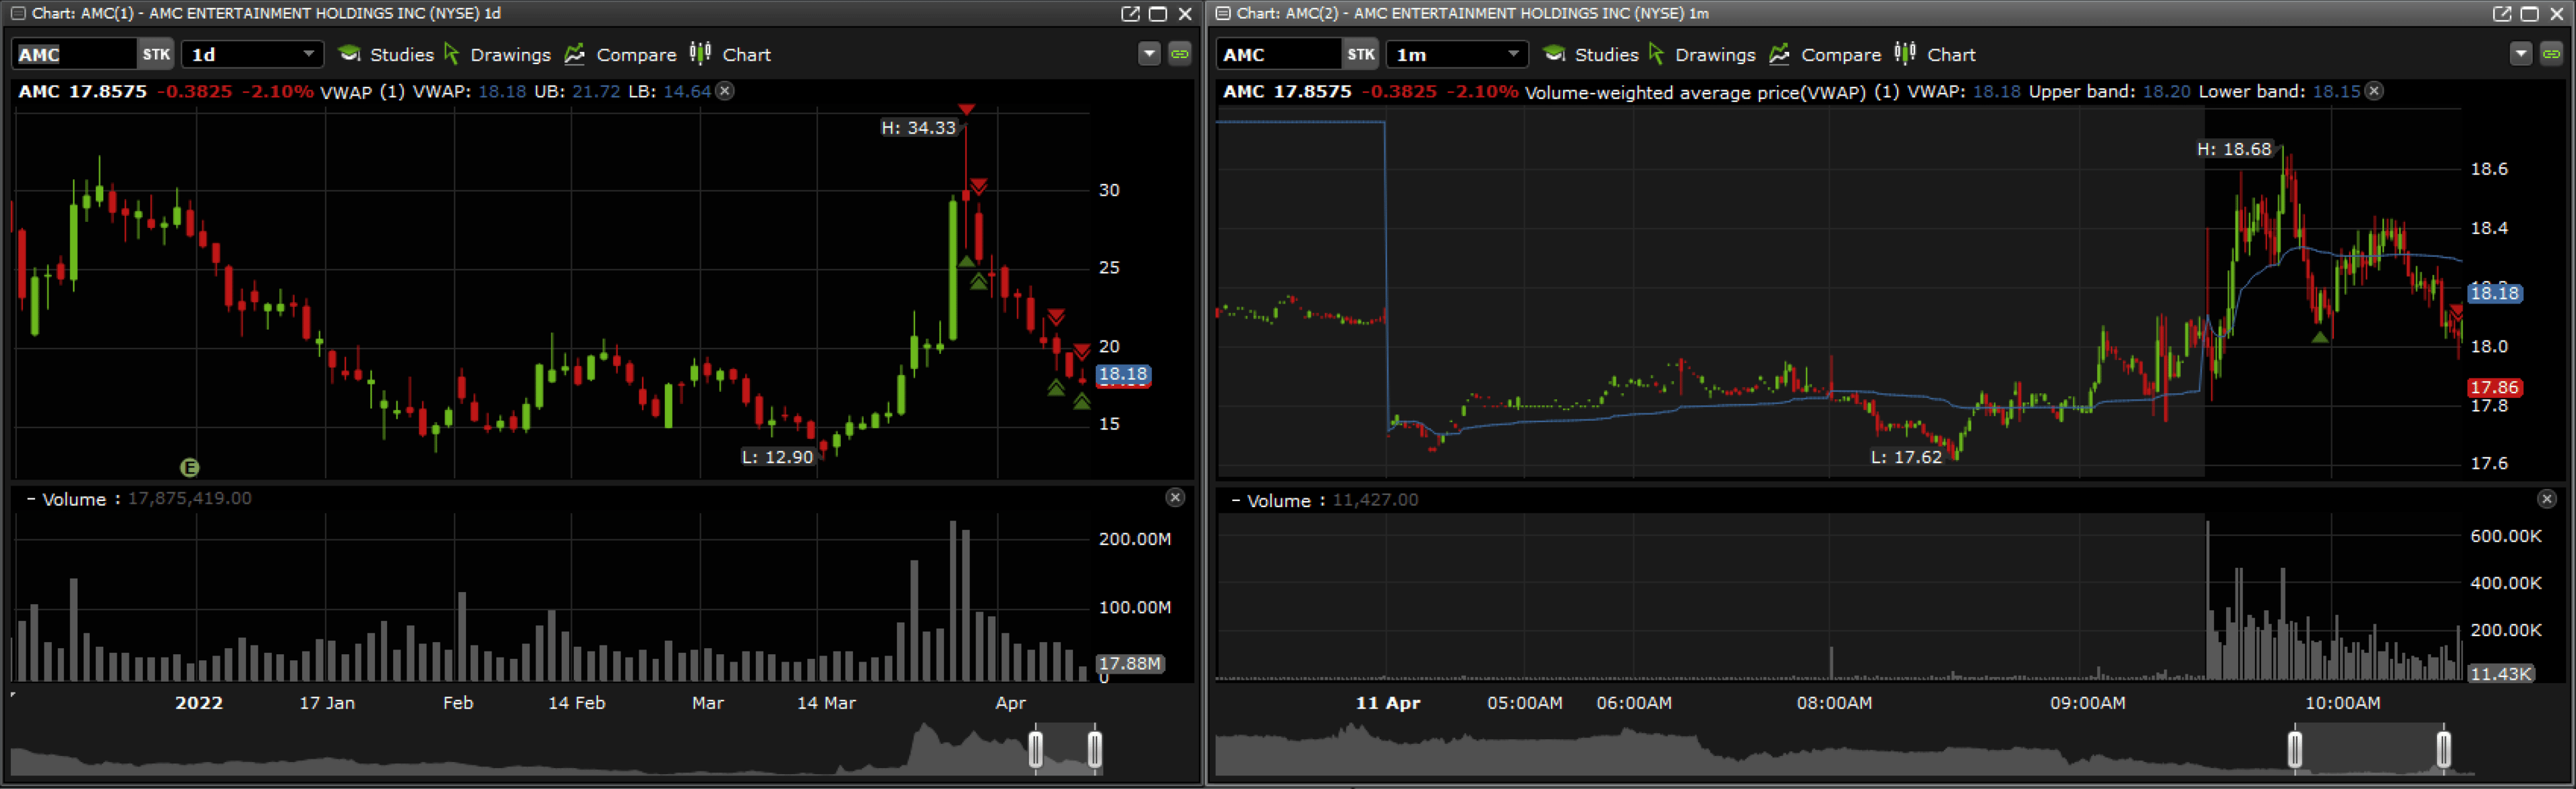The height and width of the screenshot is (789, 2576).
Task: Toggle link group icon on 1m chart
Action: (x=2551, y=54)
